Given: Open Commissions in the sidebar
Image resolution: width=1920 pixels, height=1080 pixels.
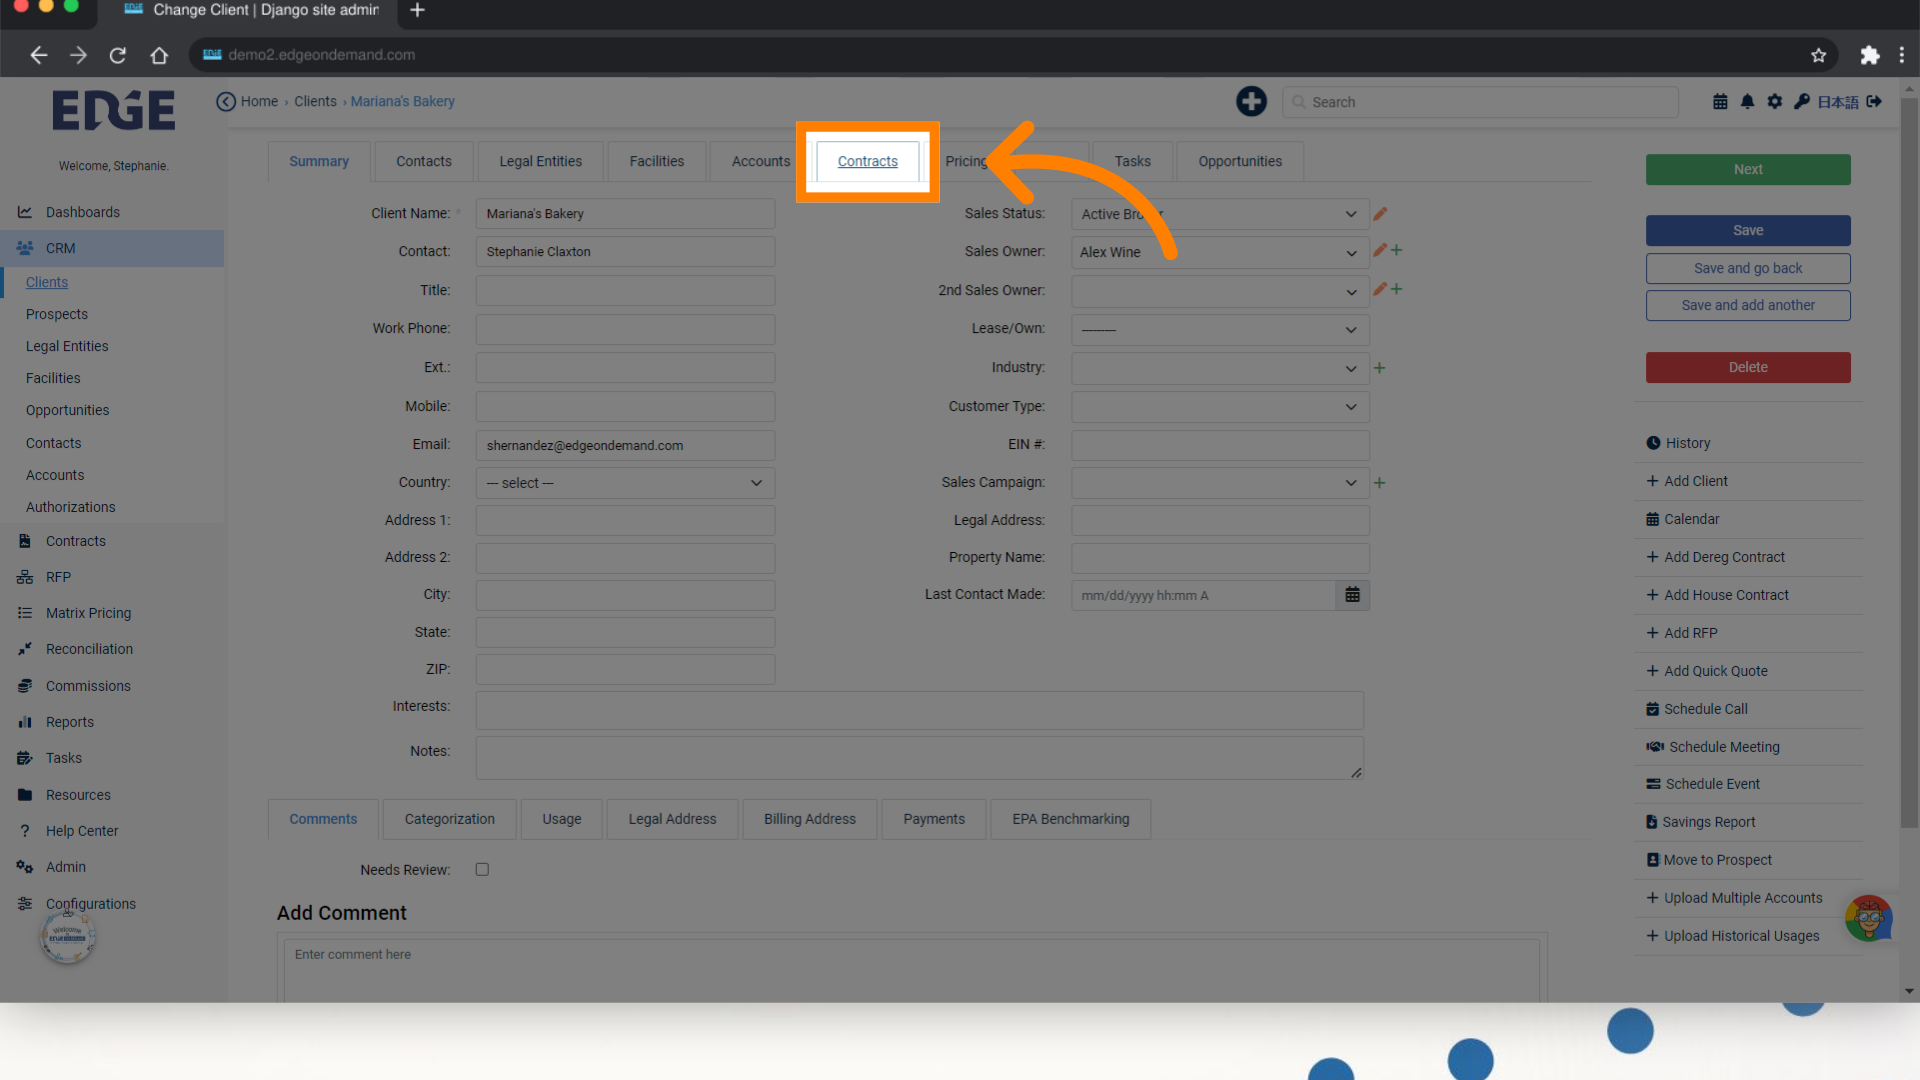Looking at the screenshot, I should tap(88, 686).
